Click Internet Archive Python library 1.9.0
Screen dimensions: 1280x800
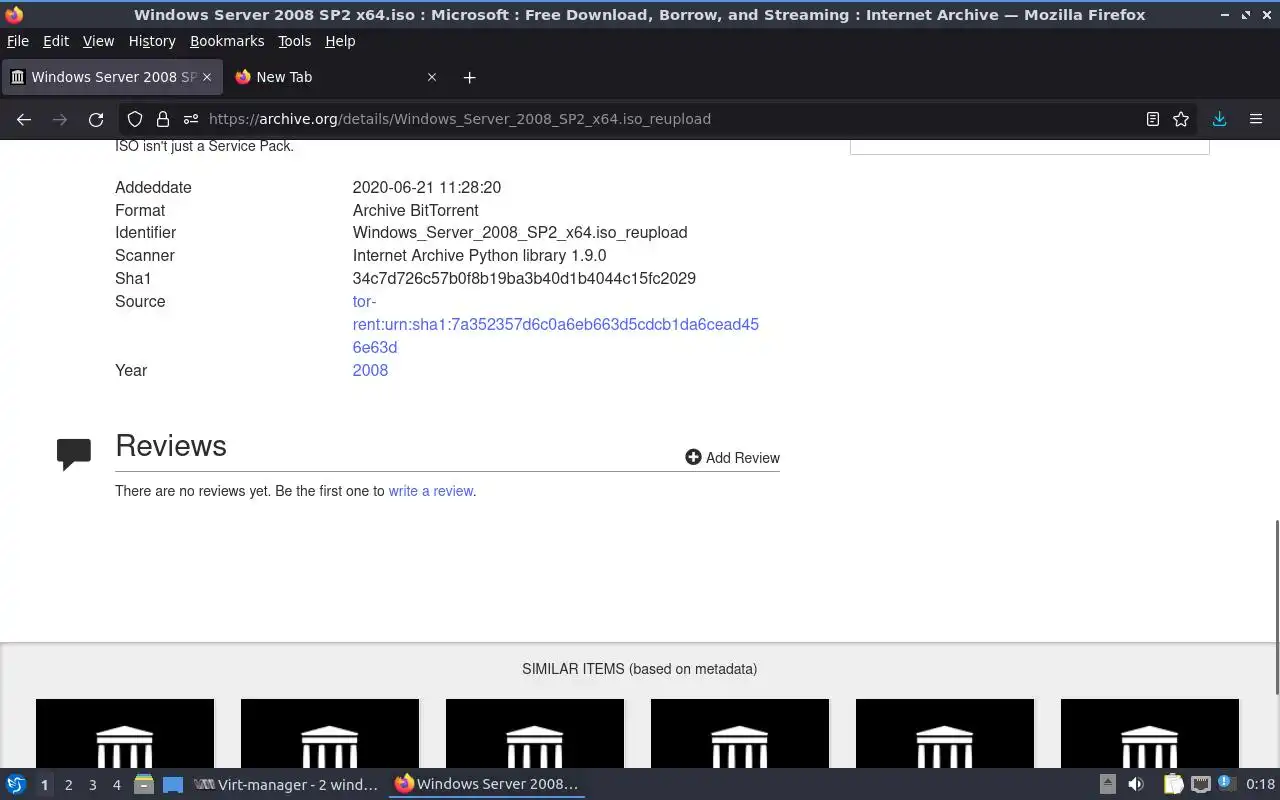[479, 255]
